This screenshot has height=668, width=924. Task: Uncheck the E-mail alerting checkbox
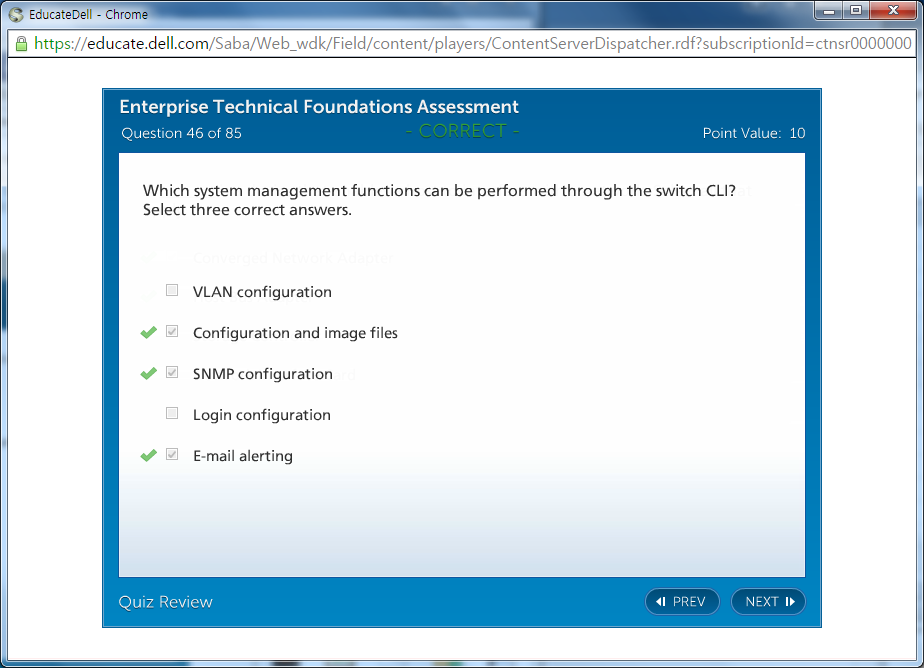tap(172, 455)
